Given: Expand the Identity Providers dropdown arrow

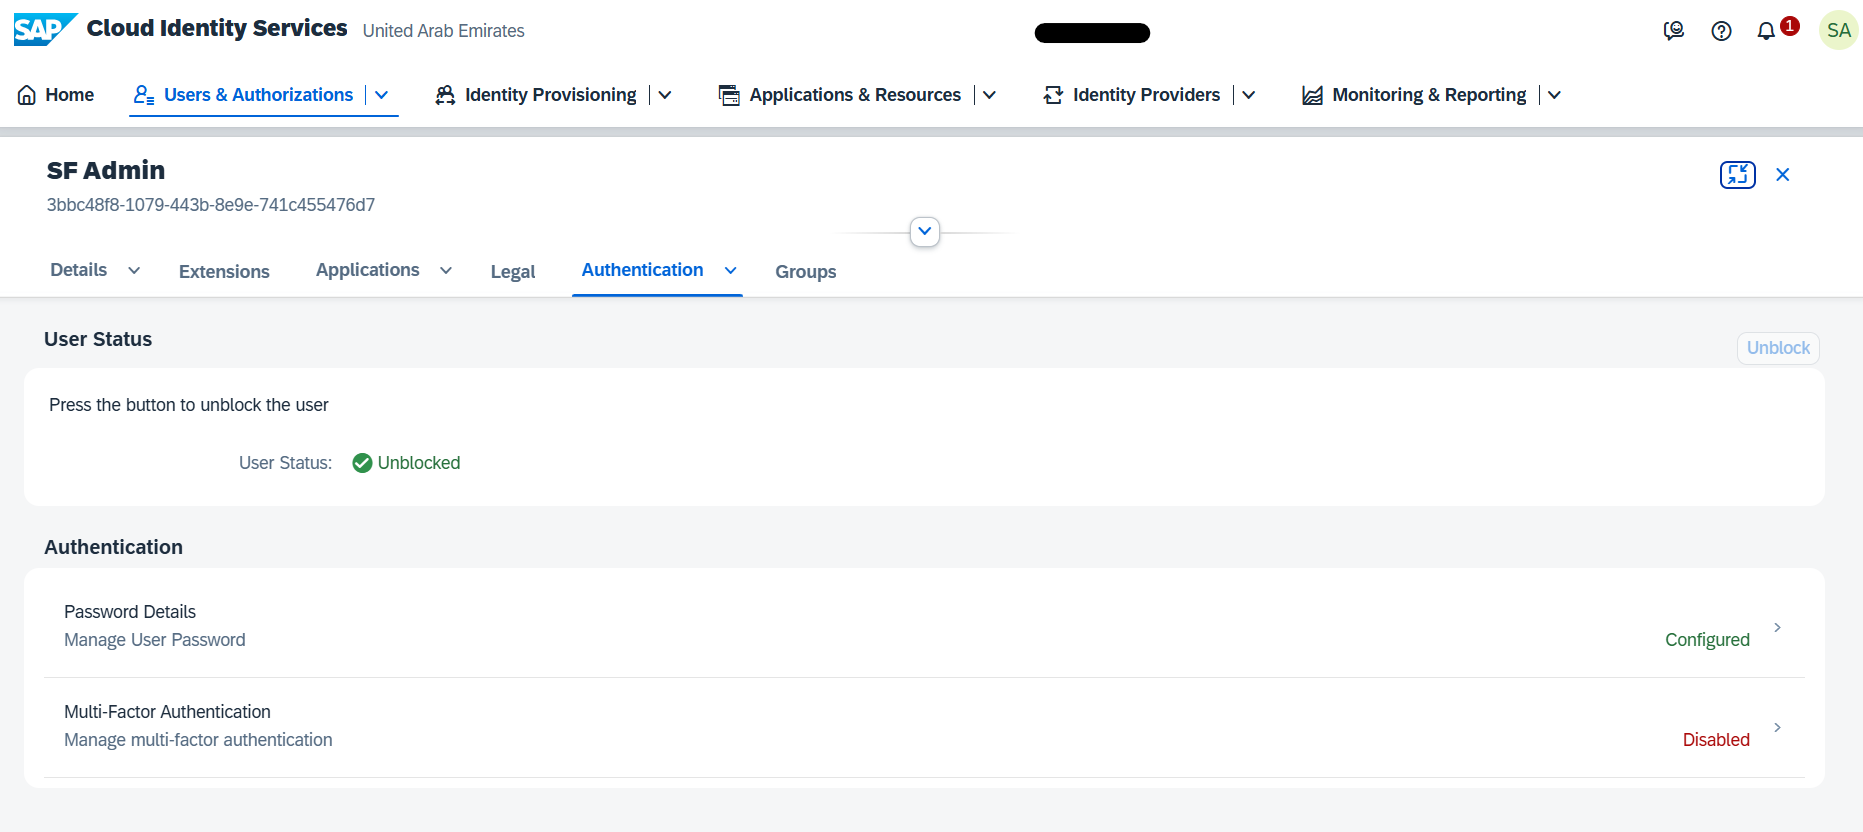Looking at the screenshot, I should tap(1248, 95).
